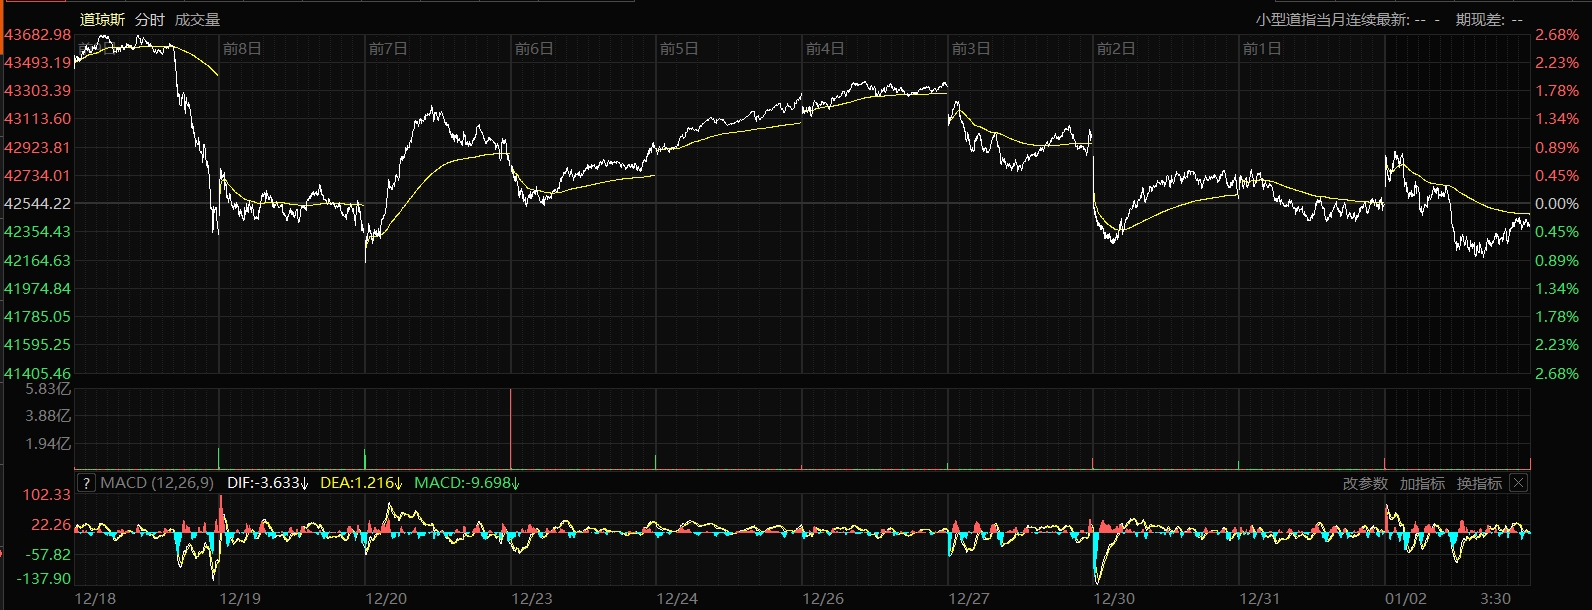The width and height of the screenshot is (1592, 610).
Task: Select the 分时 chart label
Action: (x=150, y=19)
